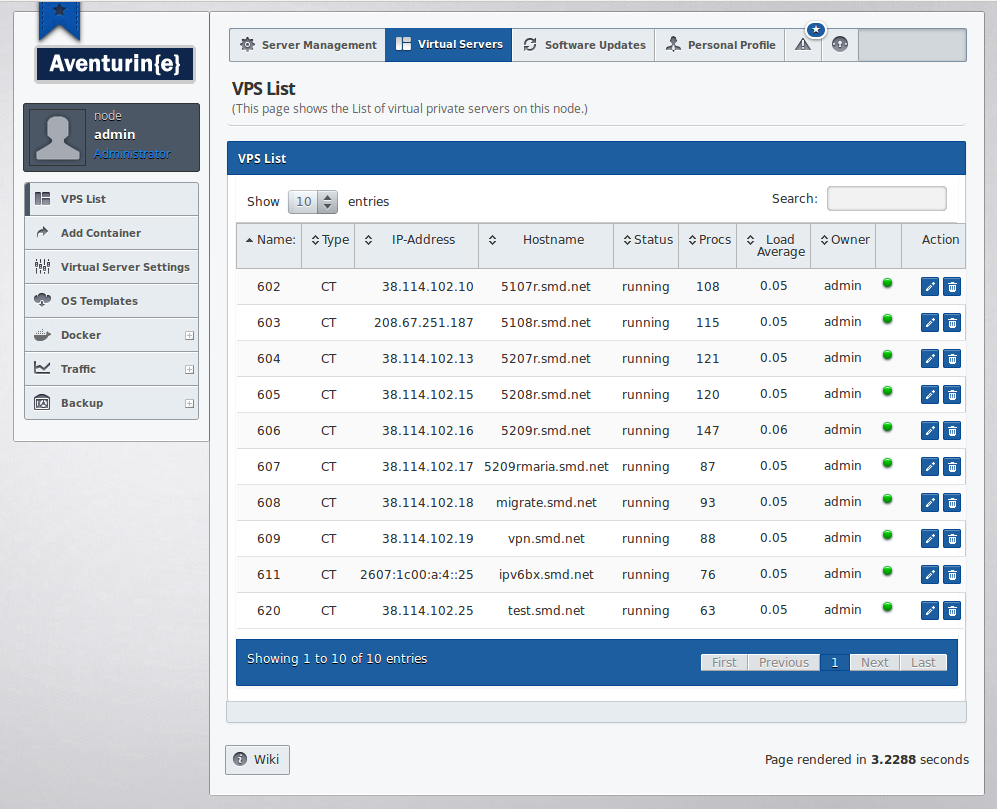
Task: Click IP address 2607:1c00:a:4::25
Action: pyautogui.click(x=416, y=575)
